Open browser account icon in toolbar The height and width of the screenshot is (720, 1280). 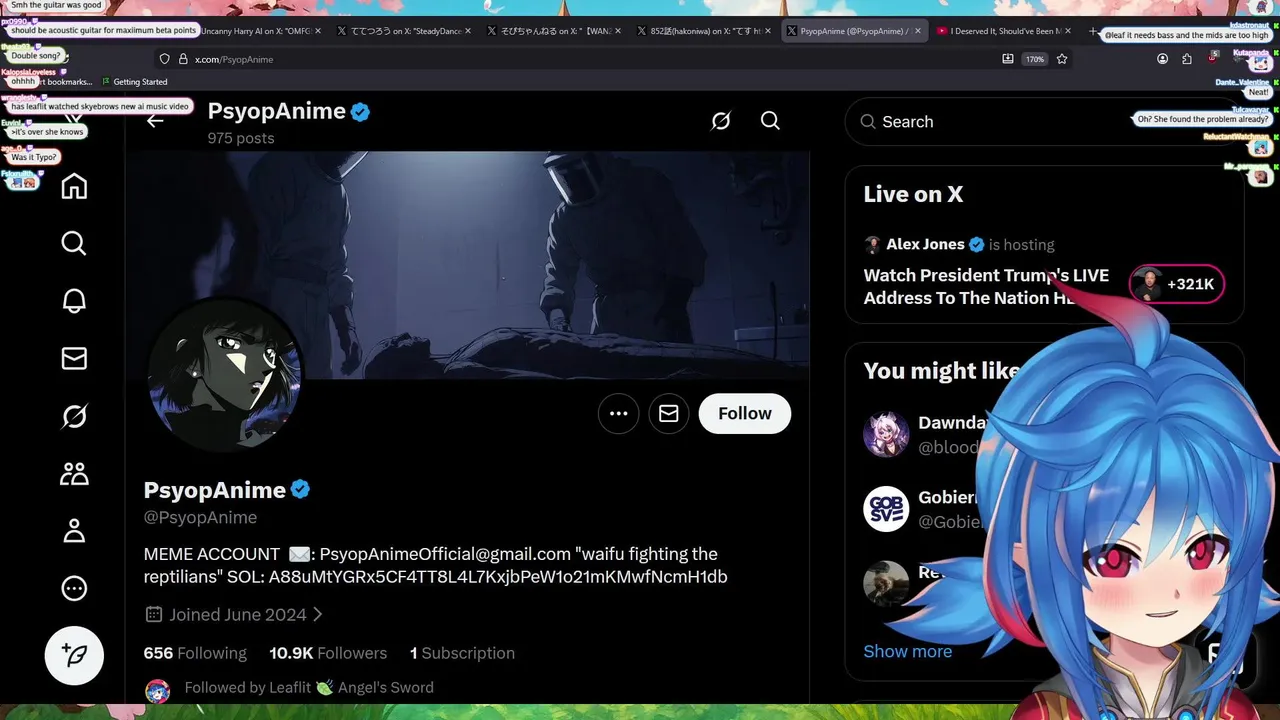[1162, 59]
